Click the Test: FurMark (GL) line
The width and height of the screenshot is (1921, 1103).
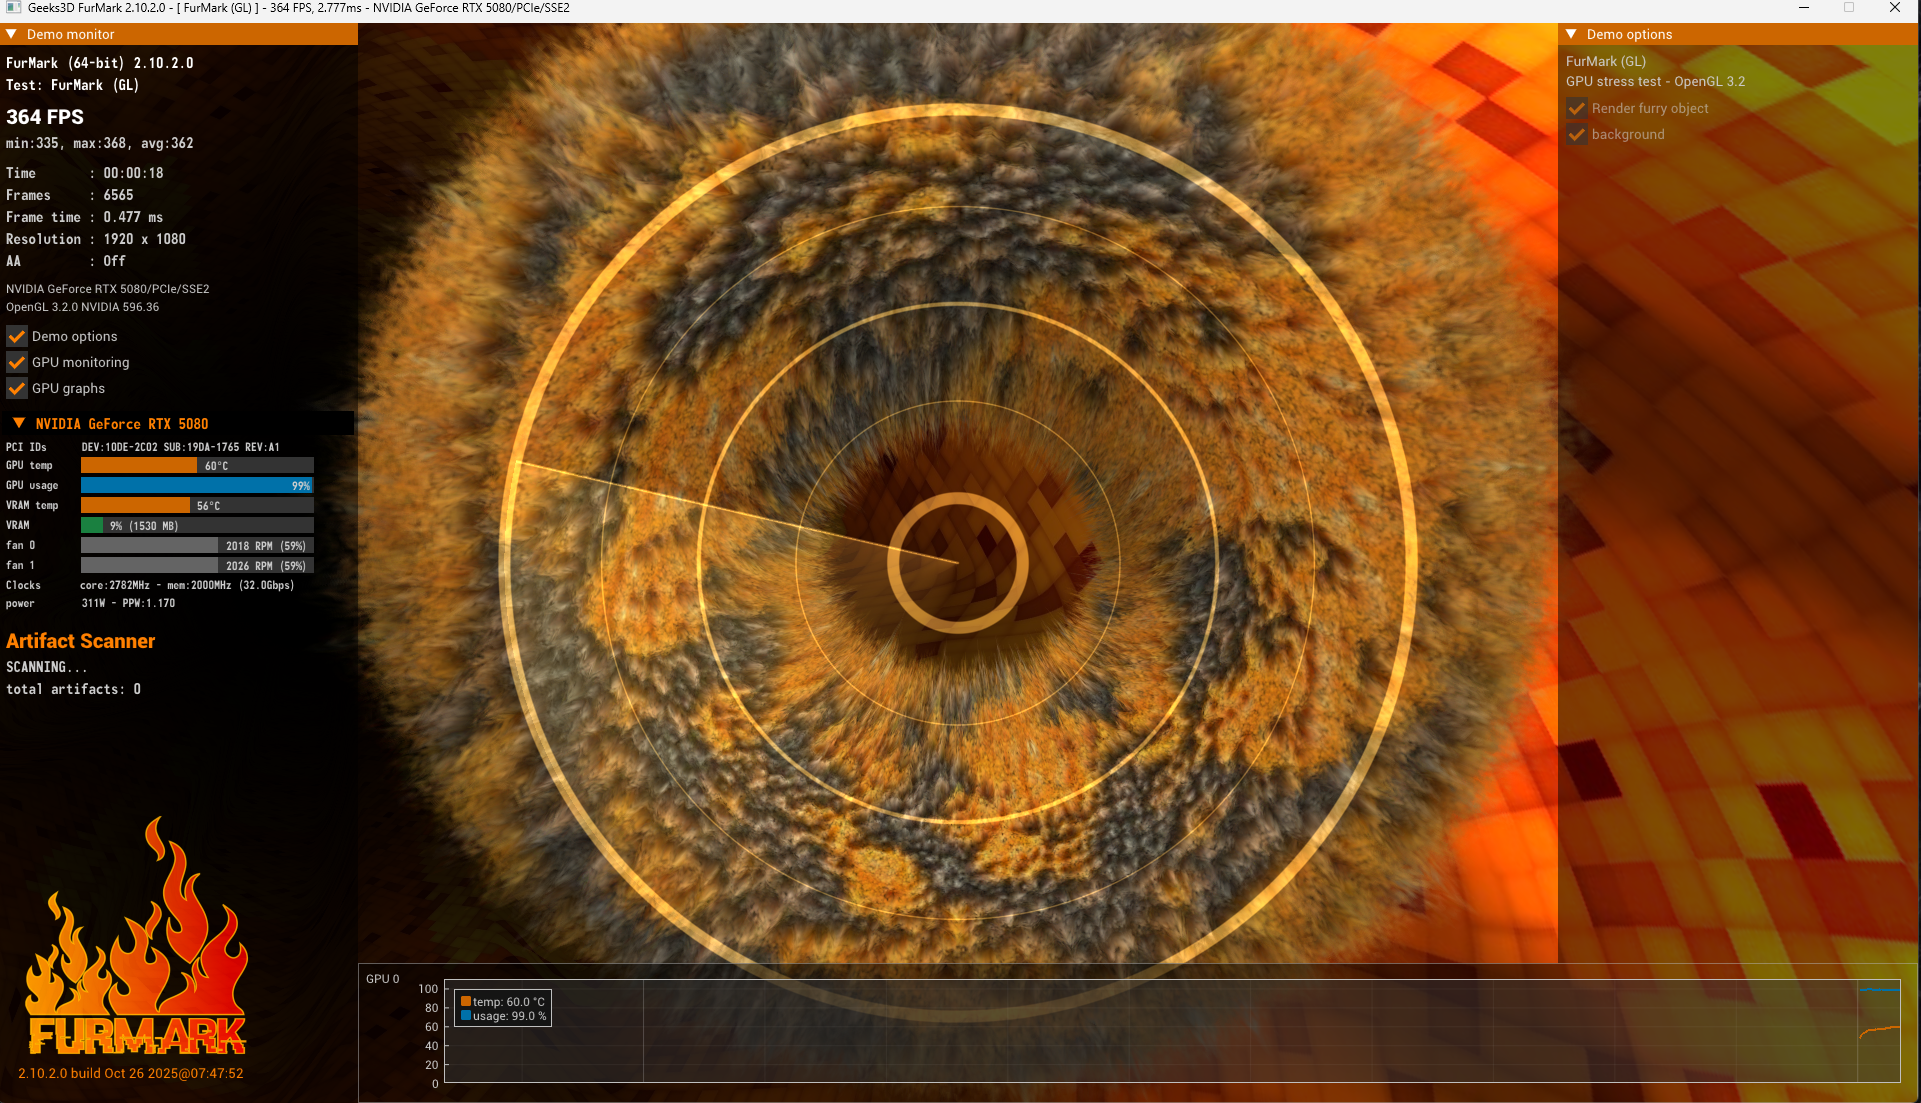pos(73,85)
